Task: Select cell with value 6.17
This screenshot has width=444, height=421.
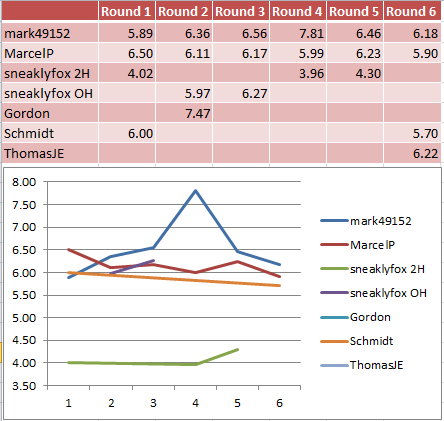Action: coord(241,53)
